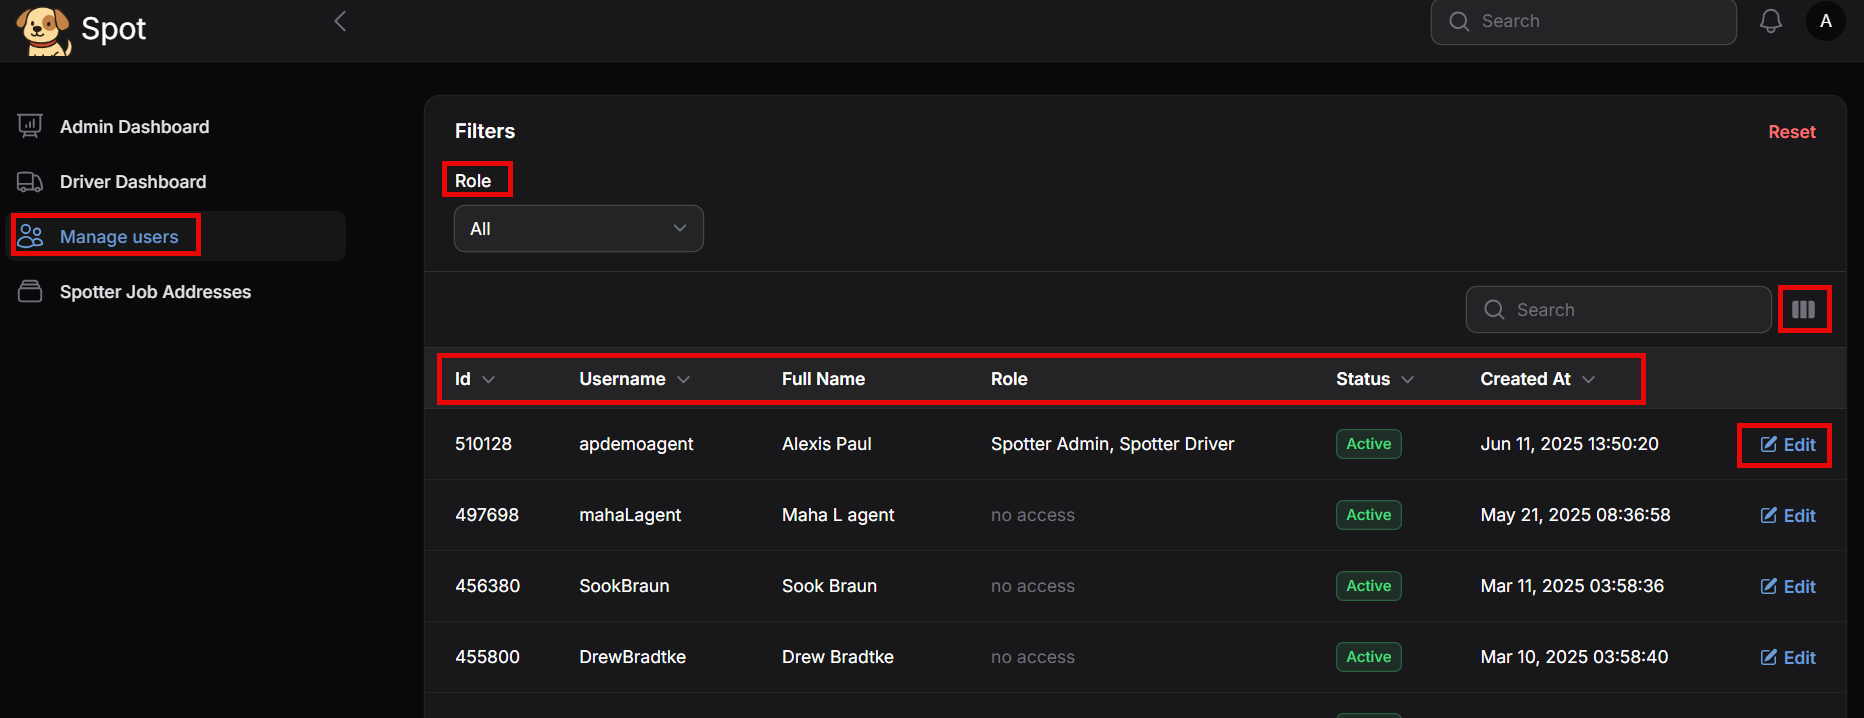Click the Filters heading
Screen dimensions: 1864x718
coord(485,131)
